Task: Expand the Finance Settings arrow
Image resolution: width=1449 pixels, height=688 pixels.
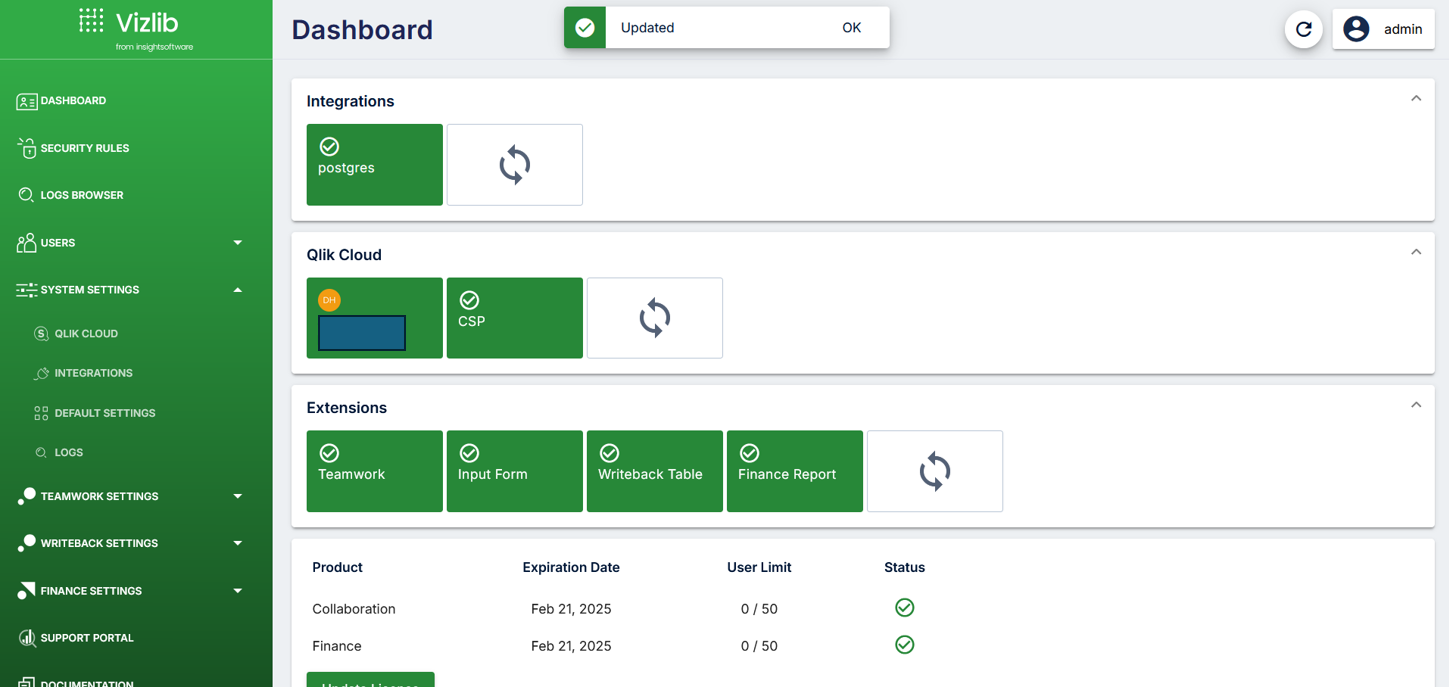Action: [x=237, y=591]
